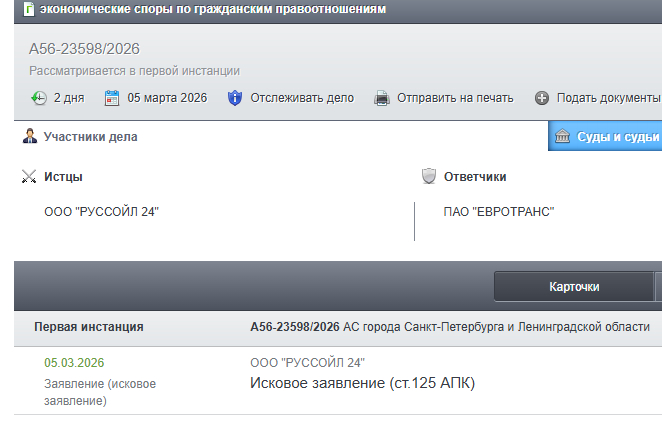Viewport: 662px width, 431px height.
Task: Click the crossed swords Истцы icon
Action: pyautogui.click(x=29, y=177)
